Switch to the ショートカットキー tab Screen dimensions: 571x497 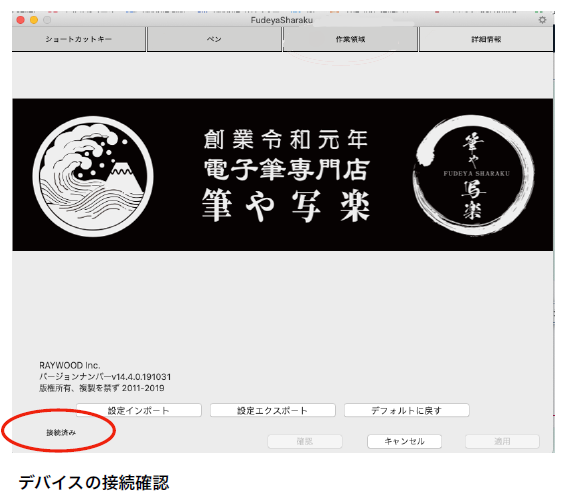click(x=79, y=39)
